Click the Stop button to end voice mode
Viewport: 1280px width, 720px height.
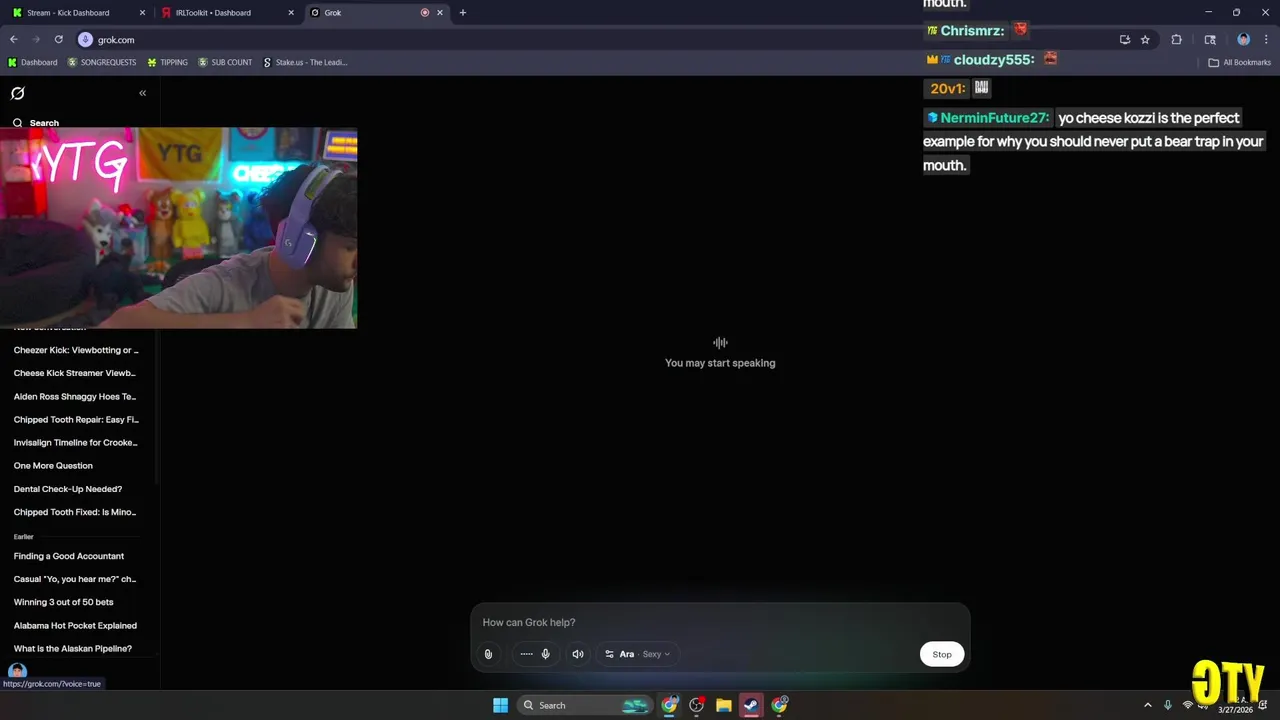(942, 654)
